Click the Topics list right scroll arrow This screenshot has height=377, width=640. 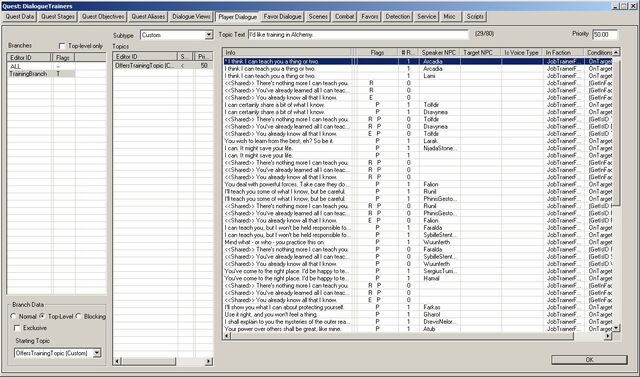[209, 361]
